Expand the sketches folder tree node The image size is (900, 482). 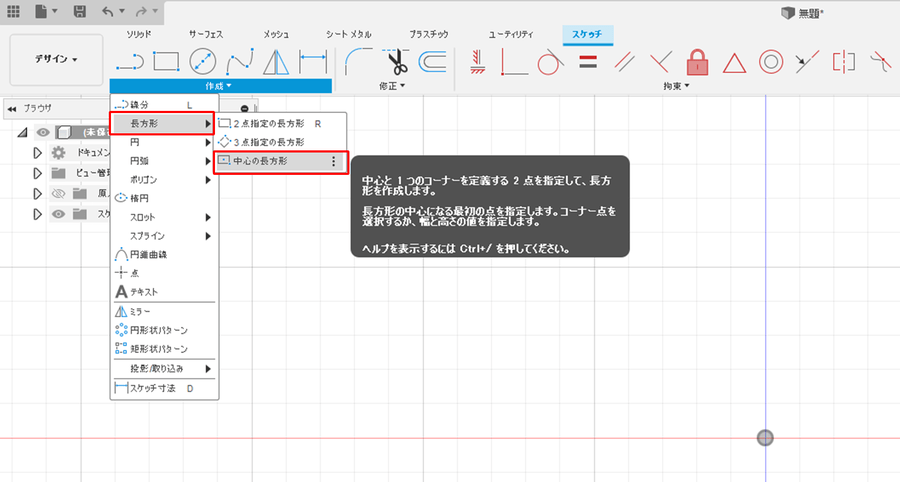[38, 214]
